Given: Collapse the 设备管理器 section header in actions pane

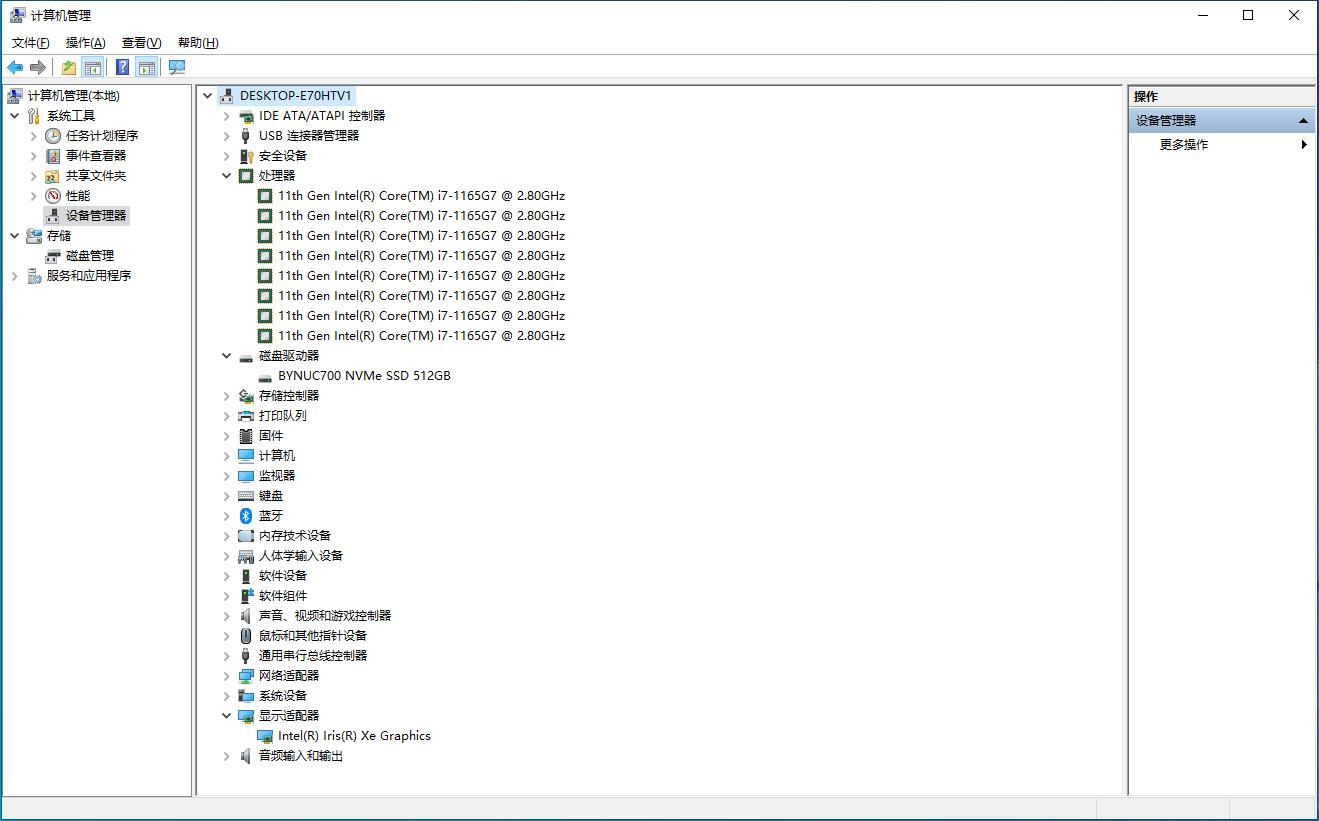Looking at the screenshot, I should click(x=1303, y=121).
